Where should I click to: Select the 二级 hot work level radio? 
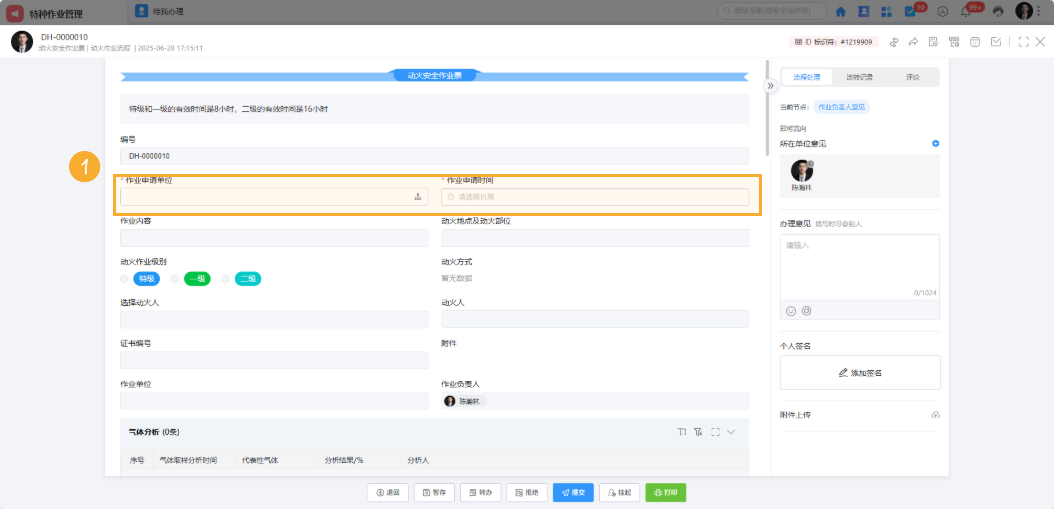point(225,278)
